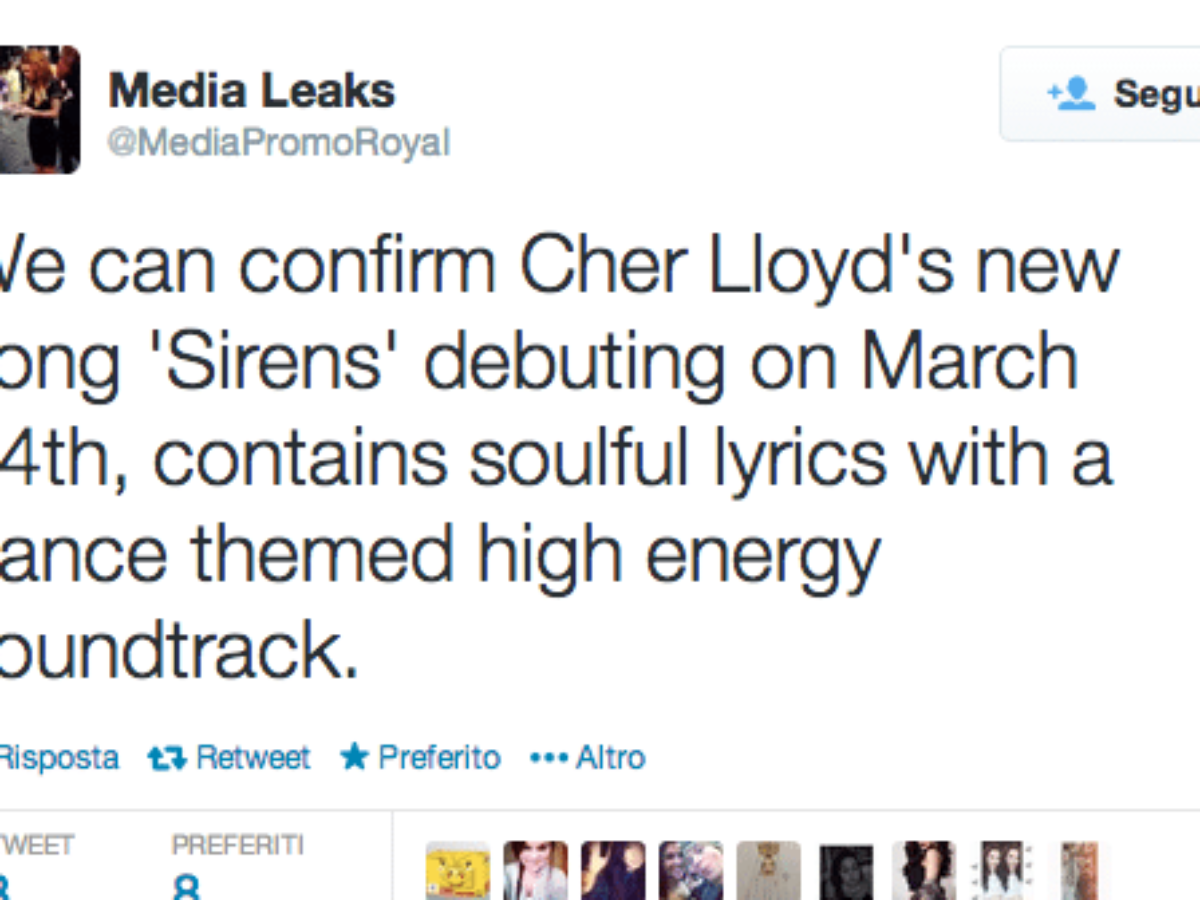Viewport: 1200px width, 900px height.
Task: Click the Risposta reply link
Action: click(x=57, y=758)
